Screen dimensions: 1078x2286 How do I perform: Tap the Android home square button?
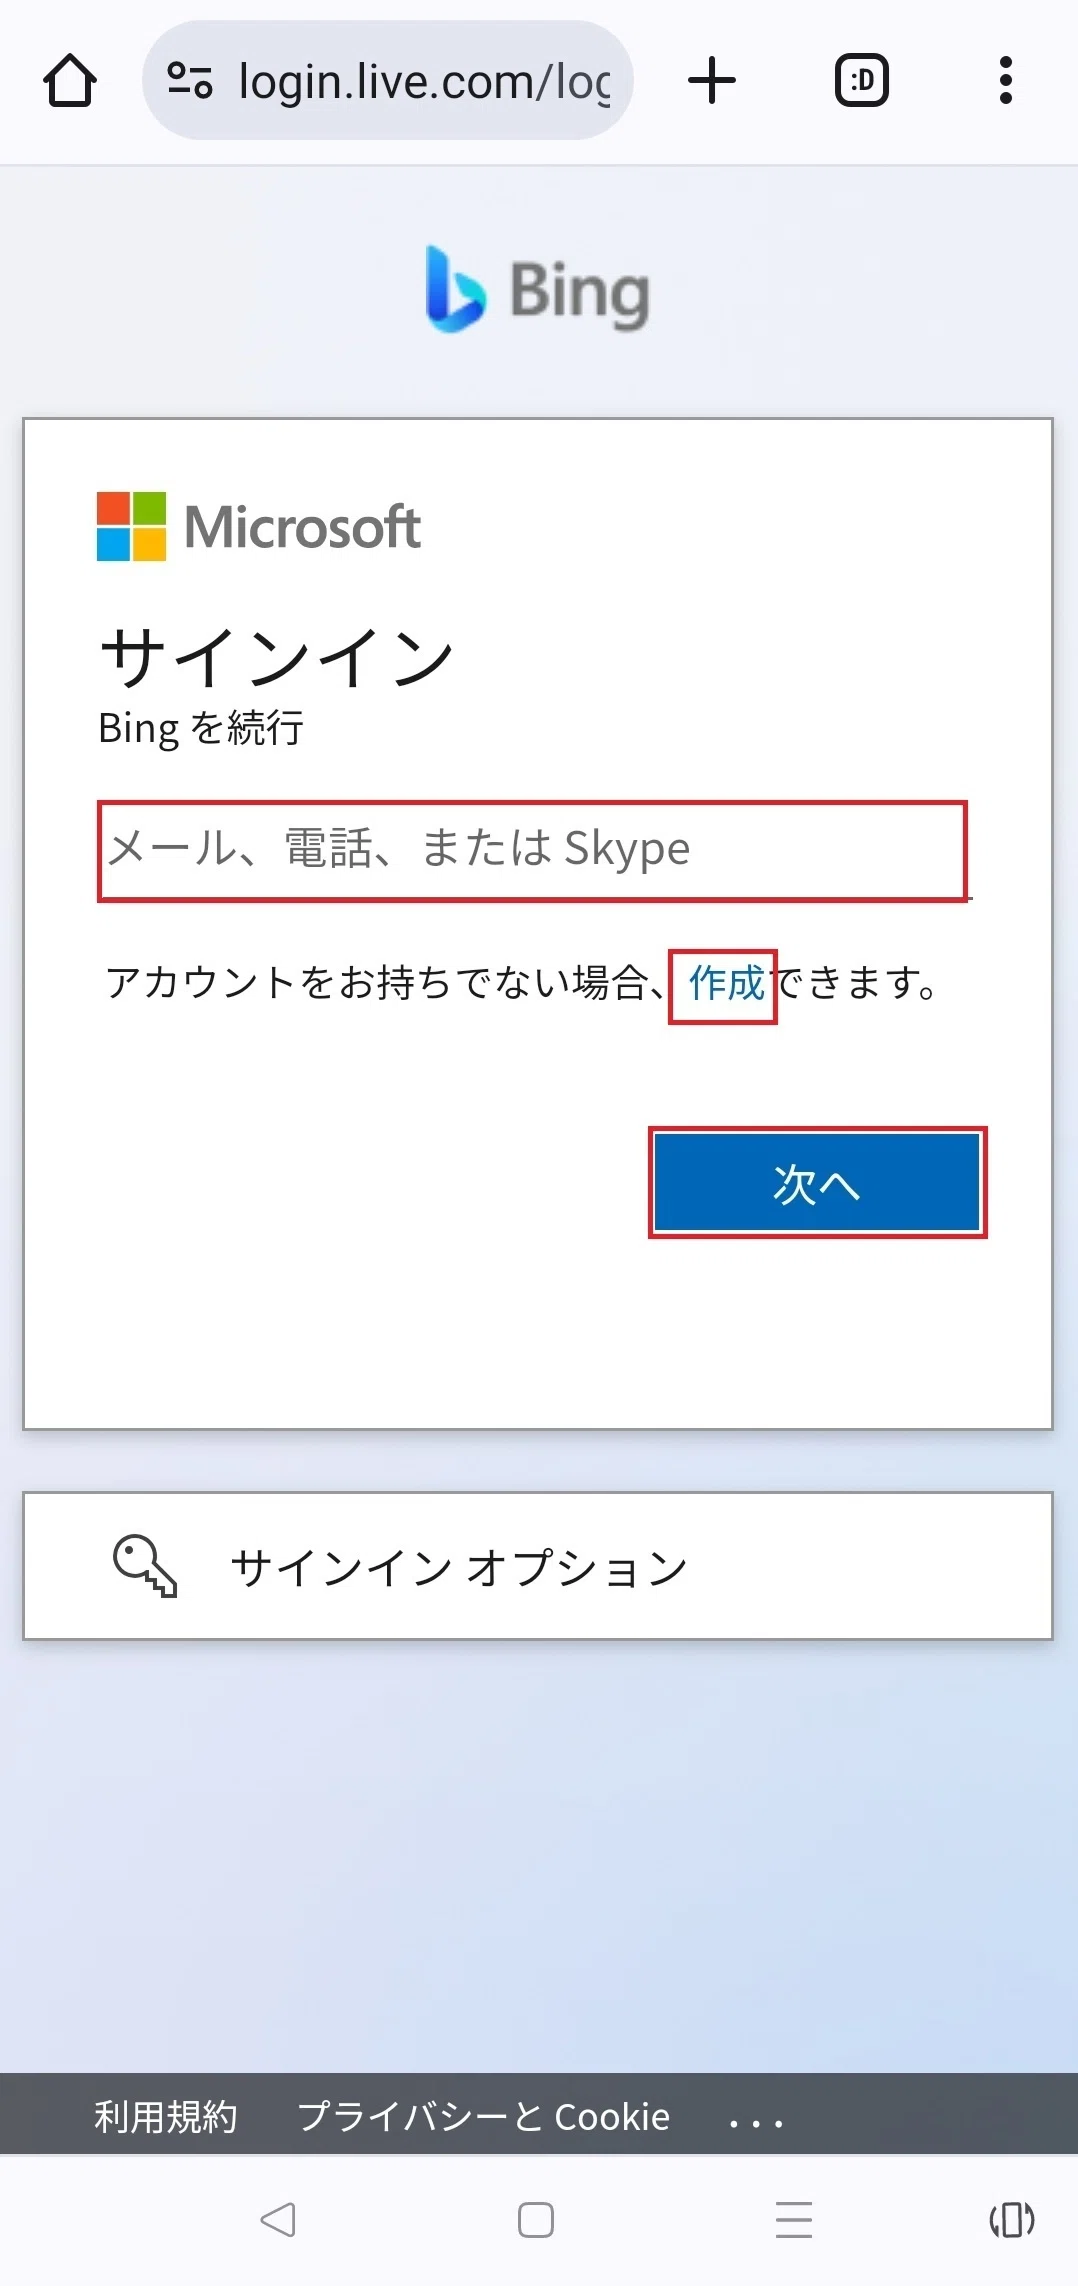(536, 2220)
